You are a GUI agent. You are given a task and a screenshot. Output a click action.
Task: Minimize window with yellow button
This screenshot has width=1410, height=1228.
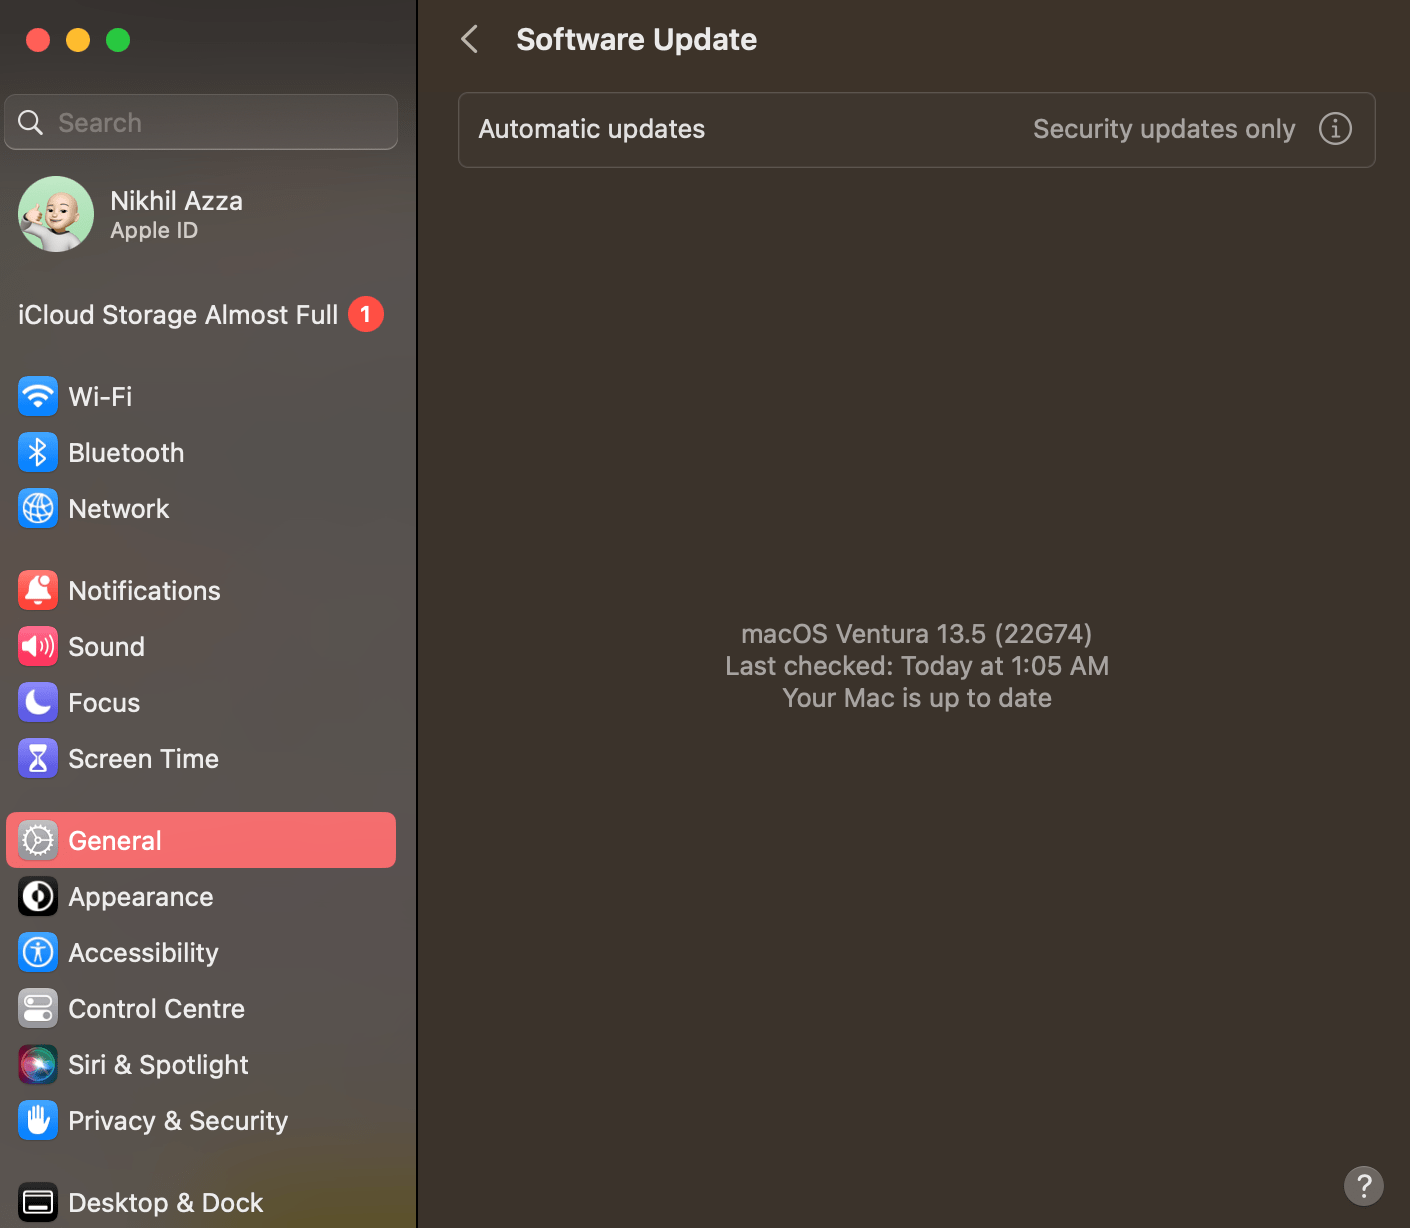tap(78, 40)
